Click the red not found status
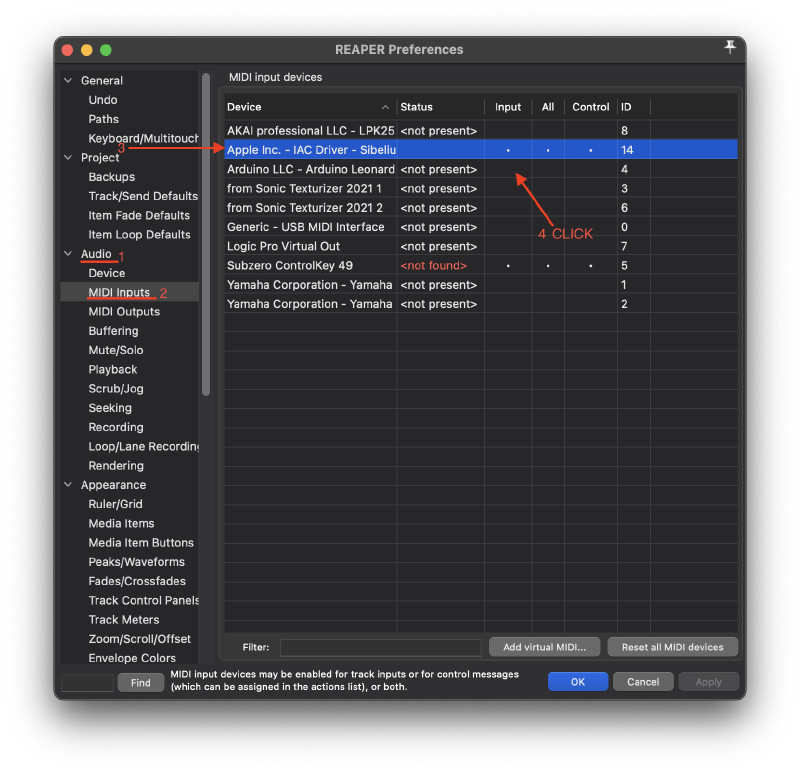Image resolution: width=800 pixels, height=771 pixels. click(433, 265)
